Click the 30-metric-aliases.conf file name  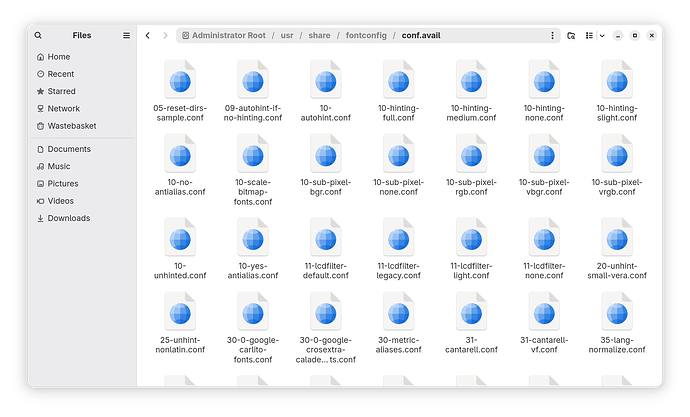399,345
